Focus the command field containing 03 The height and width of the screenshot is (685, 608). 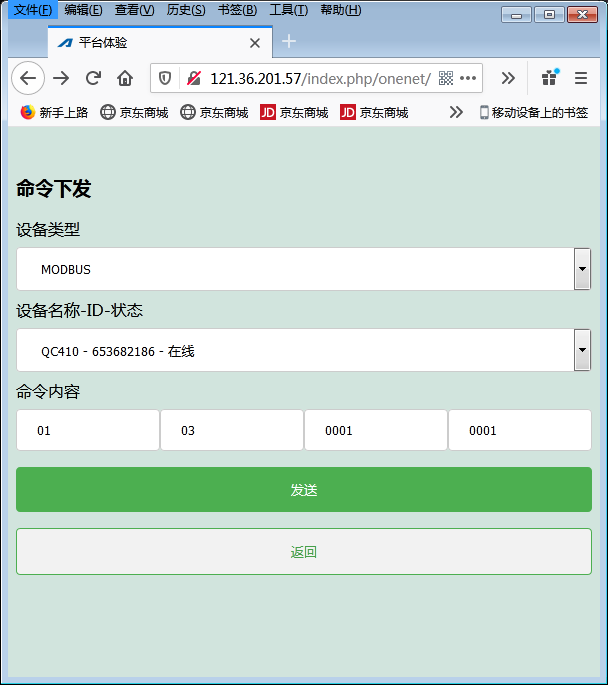click(232, 430)
